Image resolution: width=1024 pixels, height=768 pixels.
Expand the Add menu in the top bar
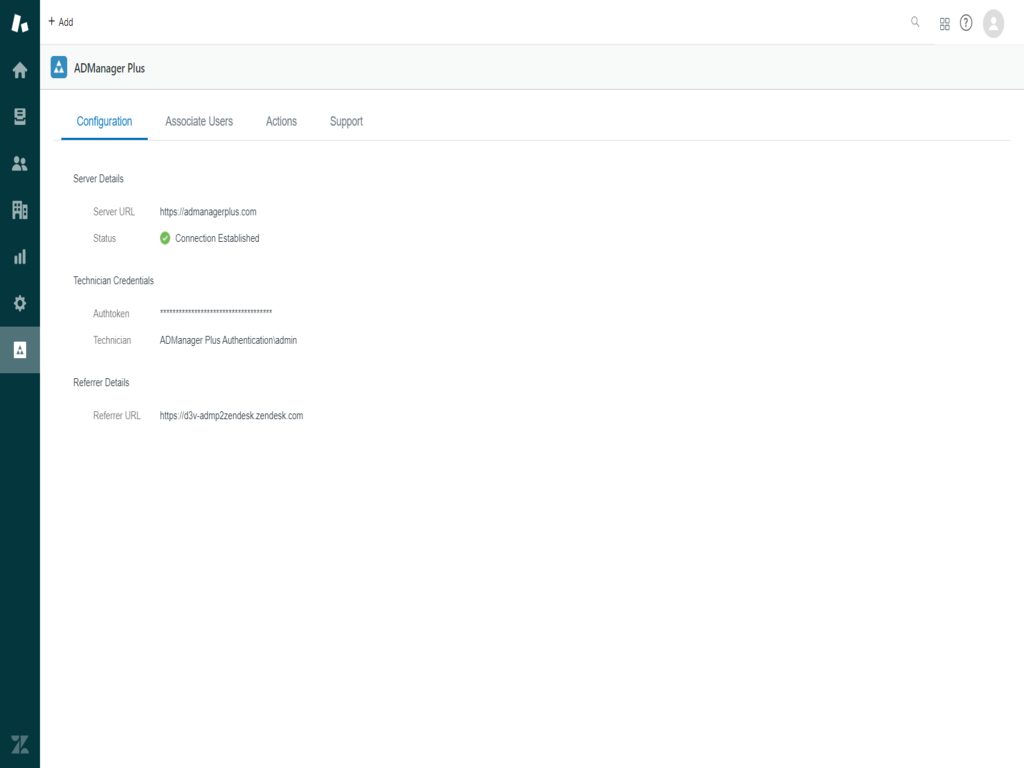click(60, 22)
